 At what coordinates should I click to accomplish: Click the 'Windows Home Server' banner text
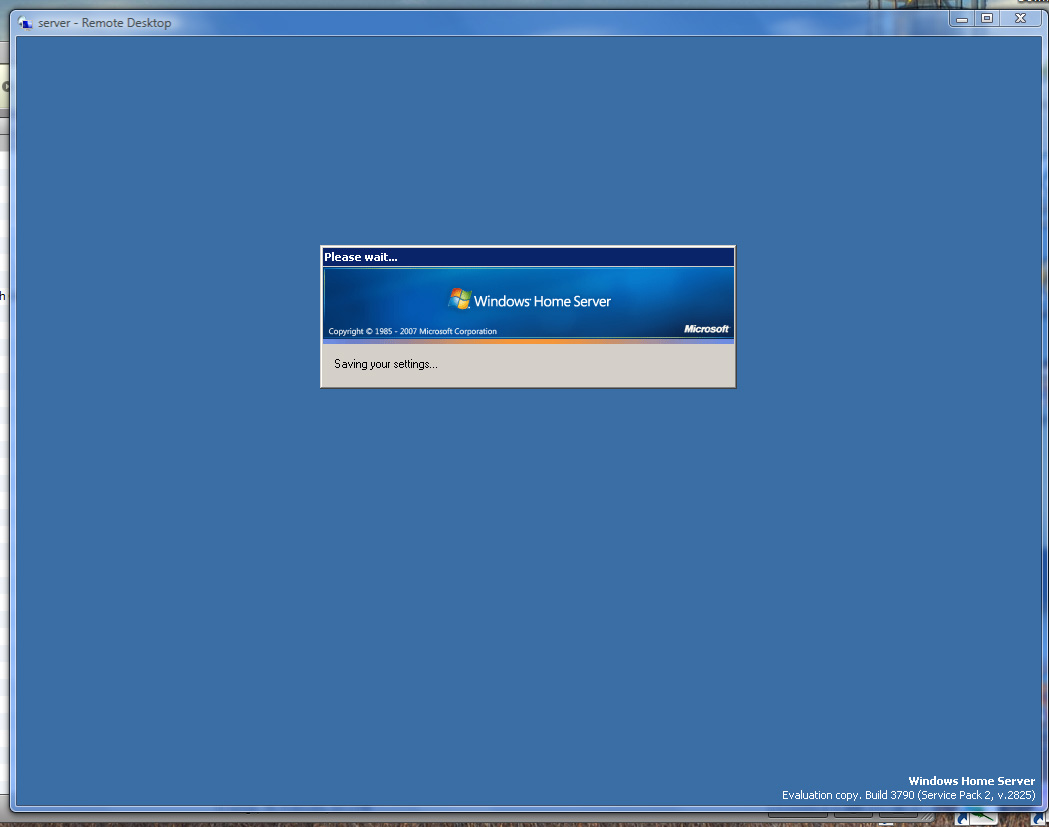(x=542, y=301)
